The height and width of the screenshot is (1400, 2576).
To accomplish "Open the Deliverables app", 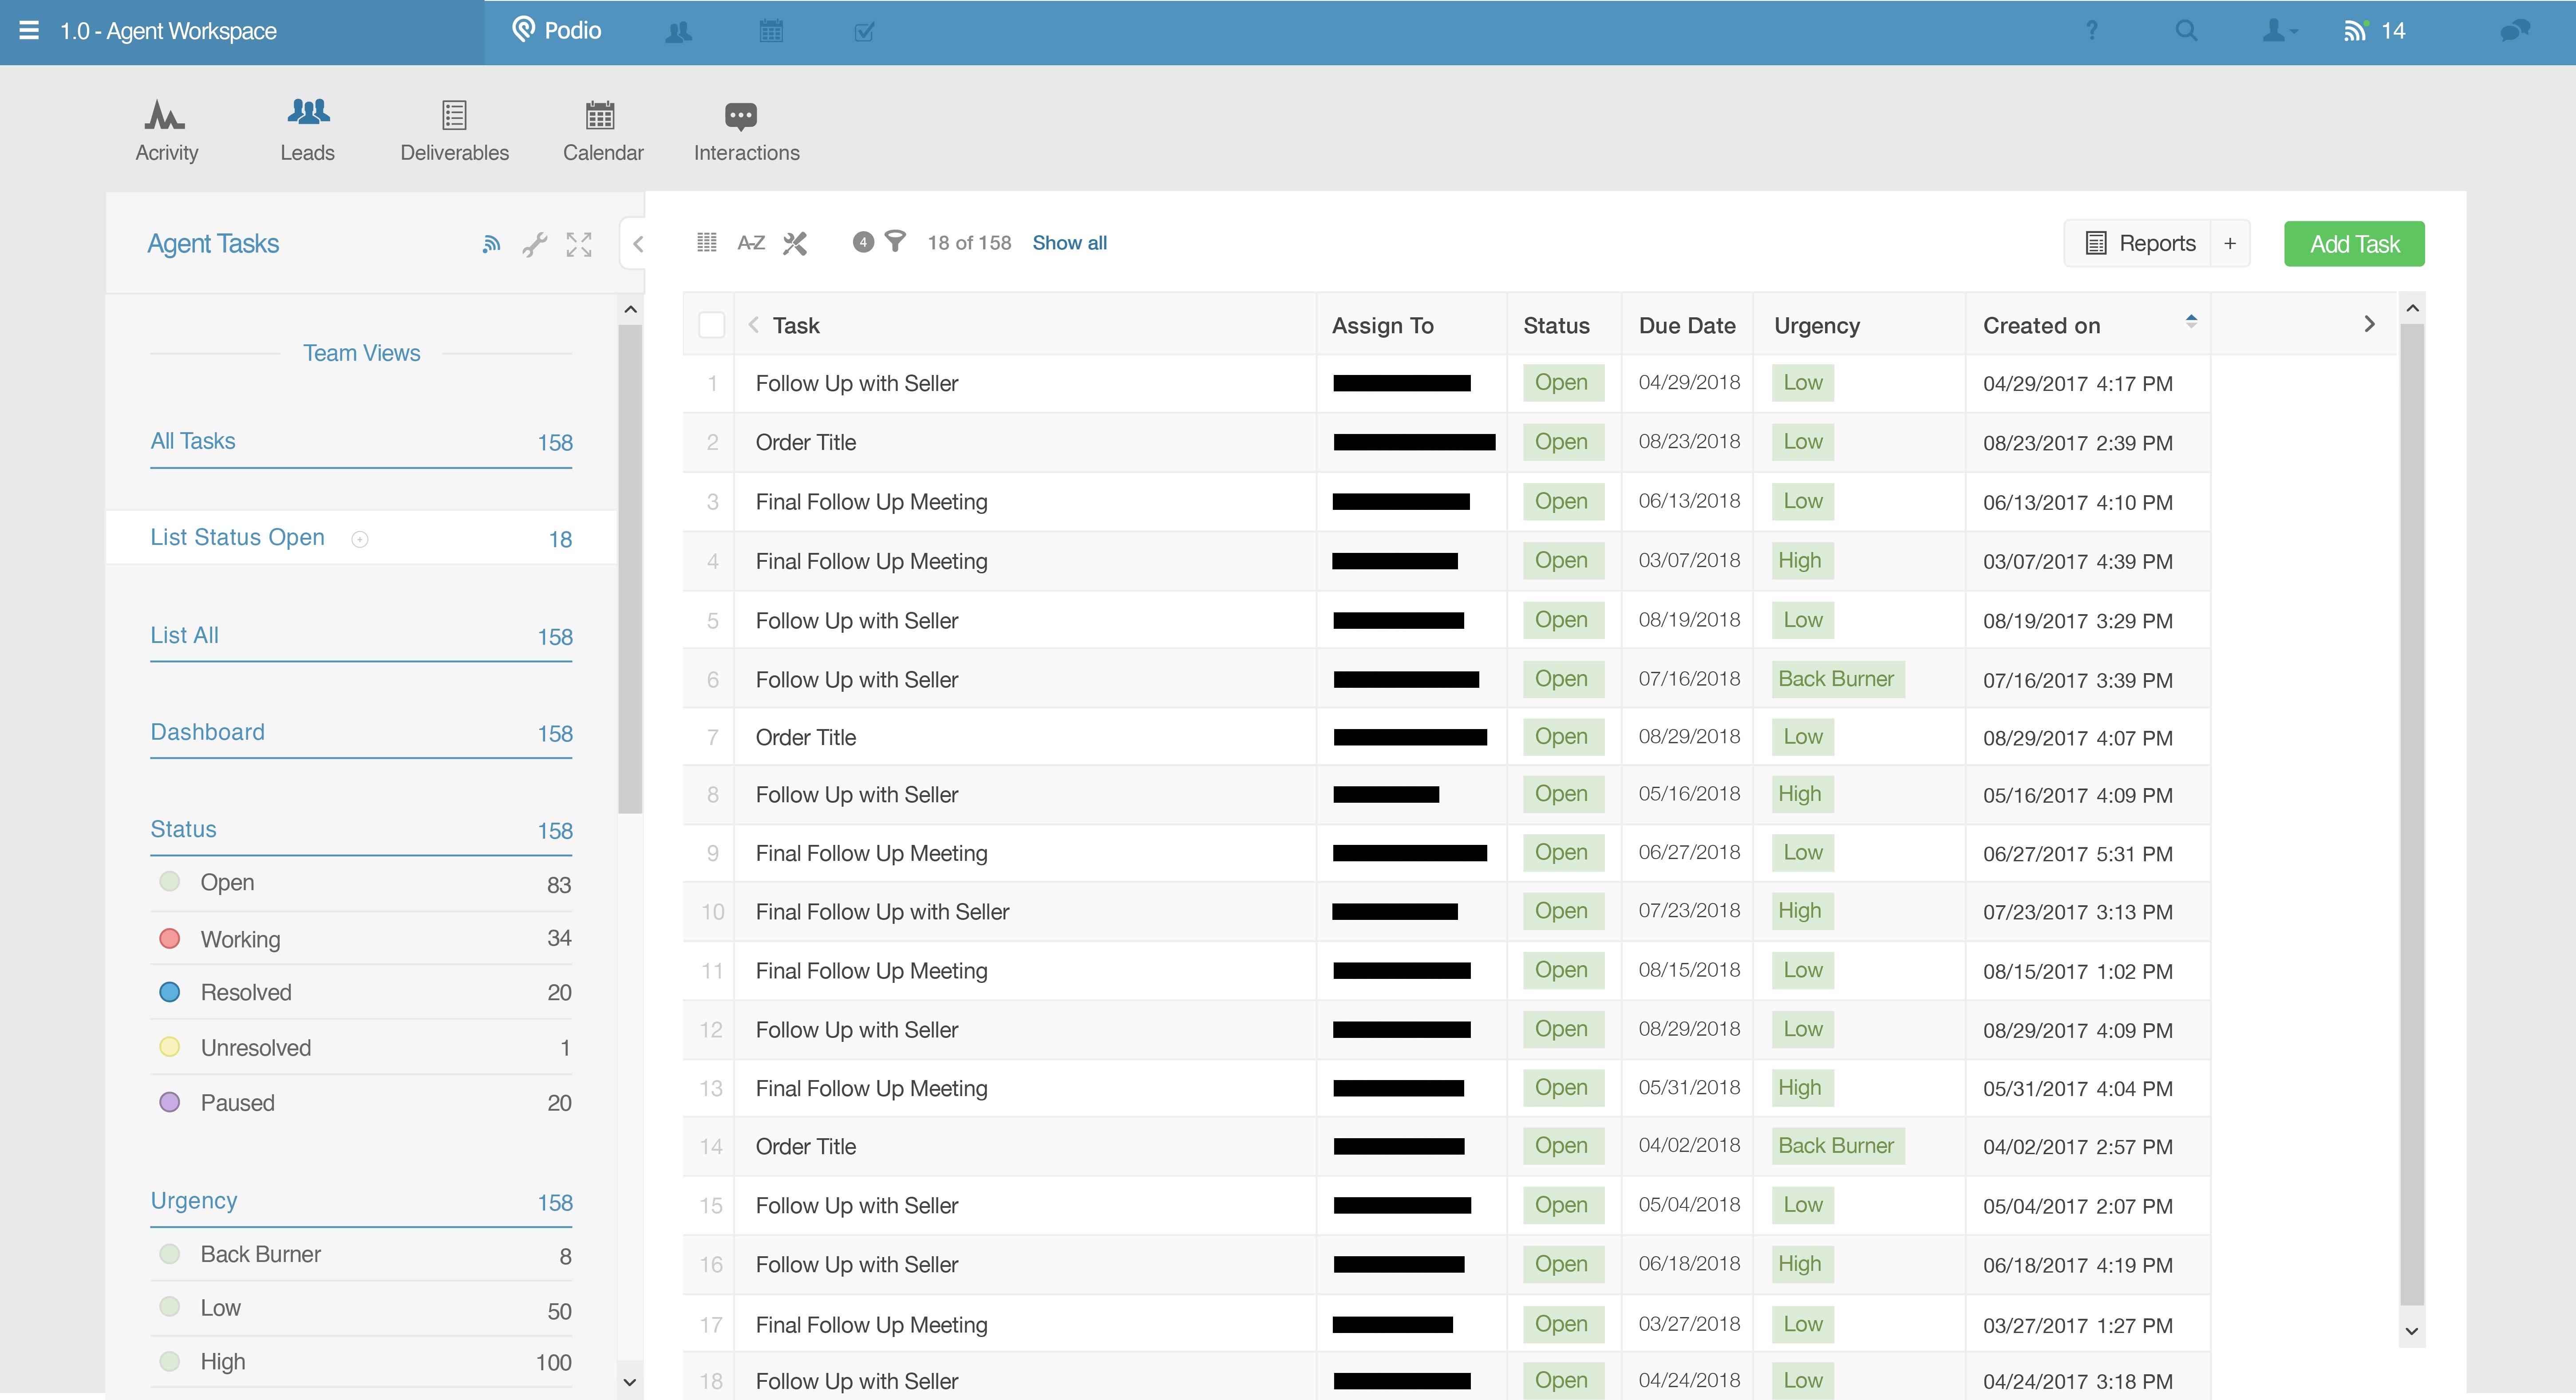I will (454, 132).
